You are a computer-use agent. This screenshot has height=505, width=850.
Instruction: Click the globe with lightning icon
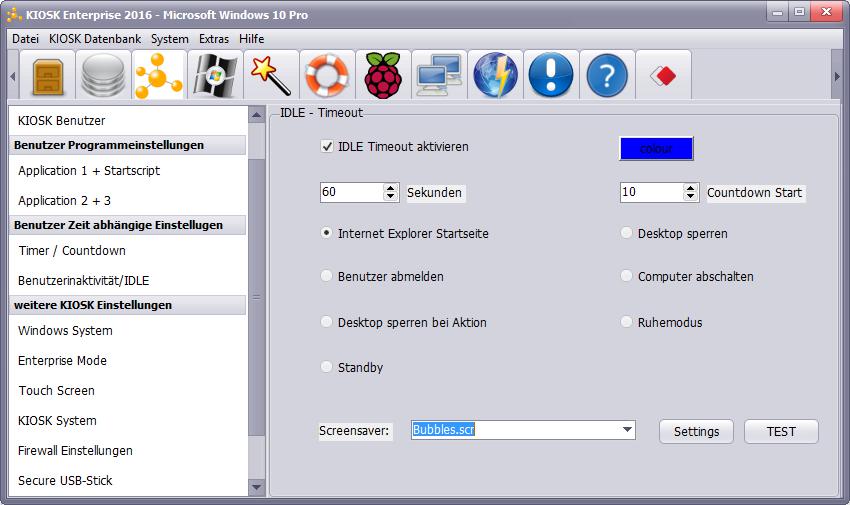[495, 76]
